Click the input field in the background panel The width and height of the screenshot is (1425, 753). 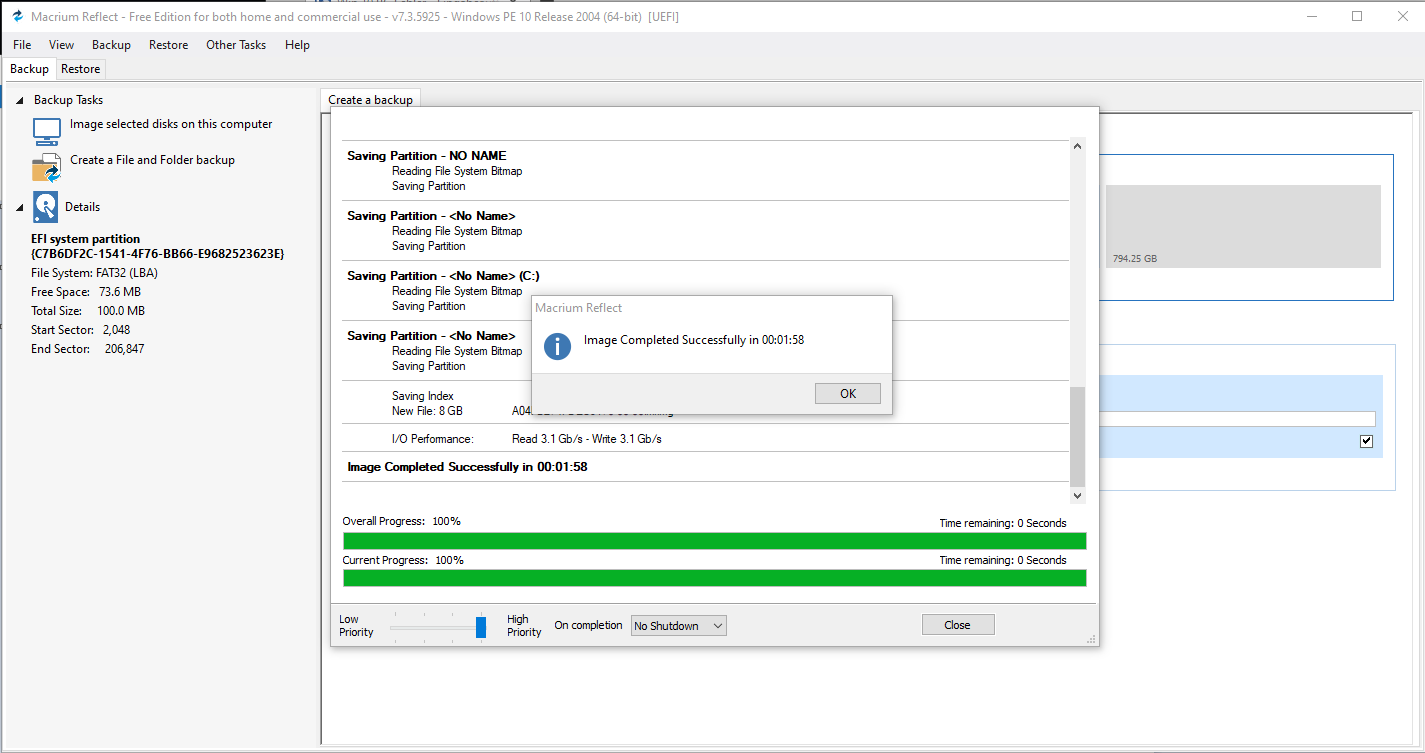pos(1238,419)
